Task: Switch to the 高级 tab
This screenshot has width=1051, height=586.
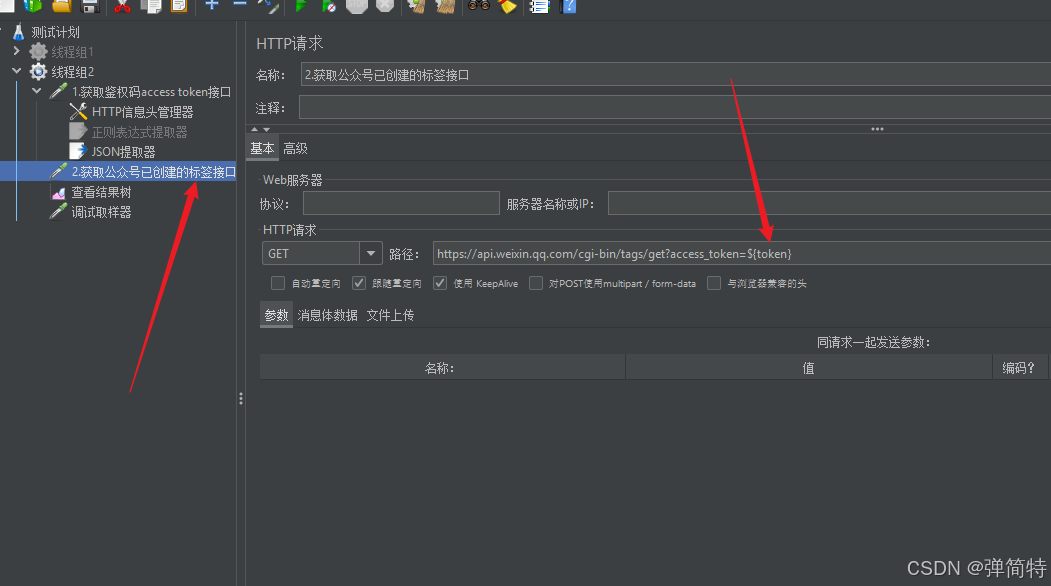Action: 295,147
